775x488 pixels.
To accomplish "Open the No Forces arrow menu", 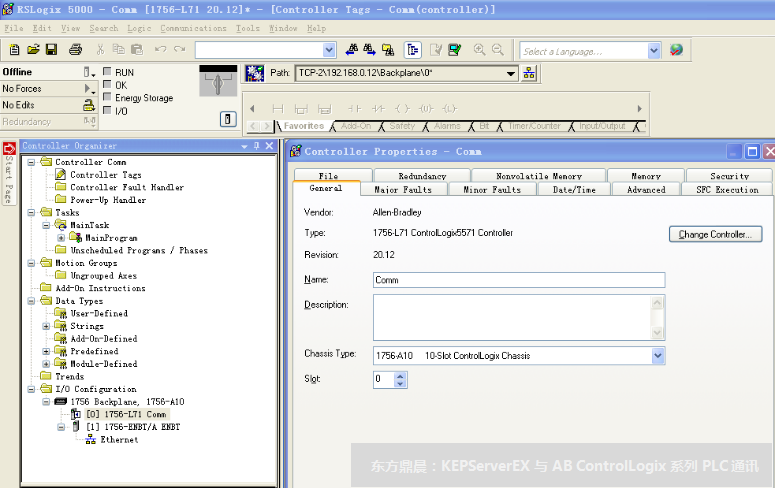I will [x=89, y=89].
